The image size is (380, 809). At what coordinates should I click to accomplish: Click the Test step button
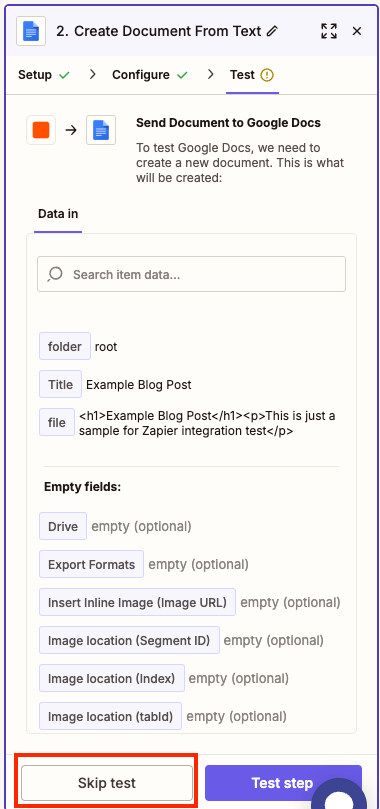click(283, 783)
